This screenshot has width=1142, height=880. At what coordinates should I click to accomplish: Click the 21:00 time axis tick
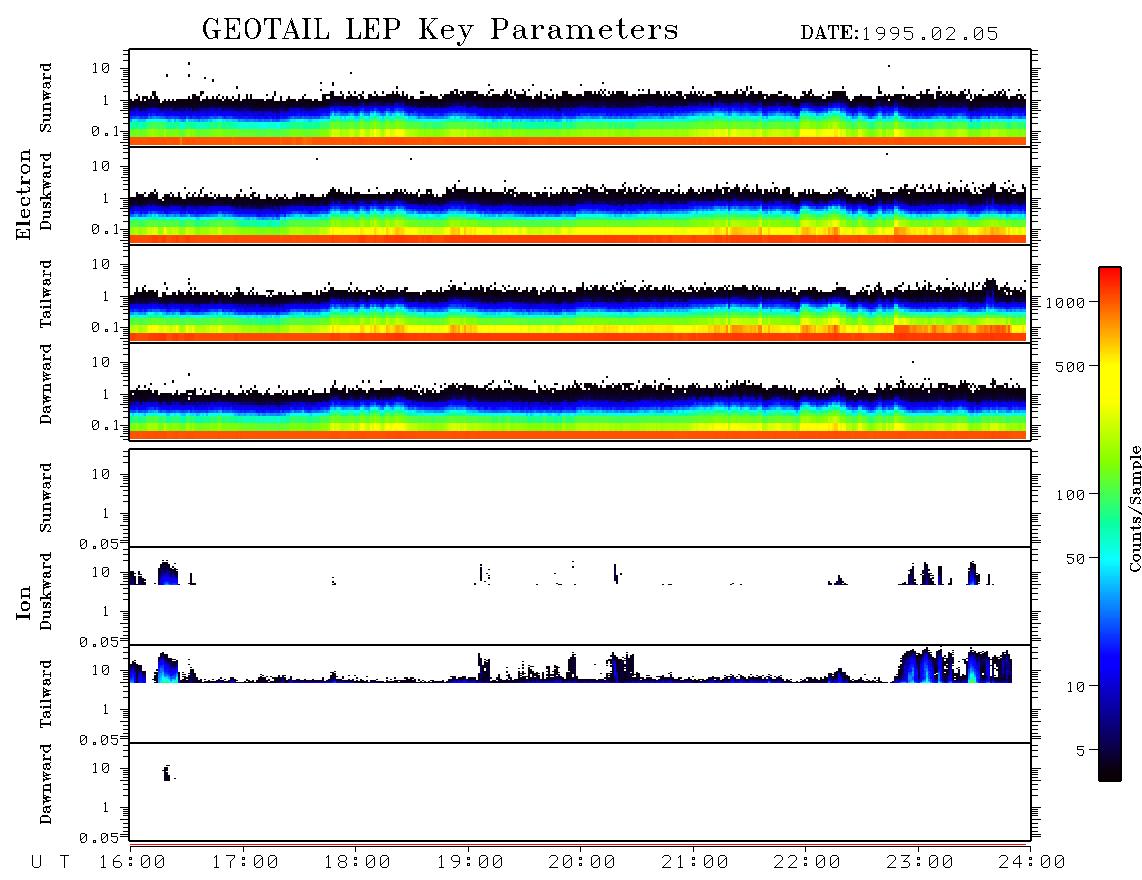(x=694, y=862)
